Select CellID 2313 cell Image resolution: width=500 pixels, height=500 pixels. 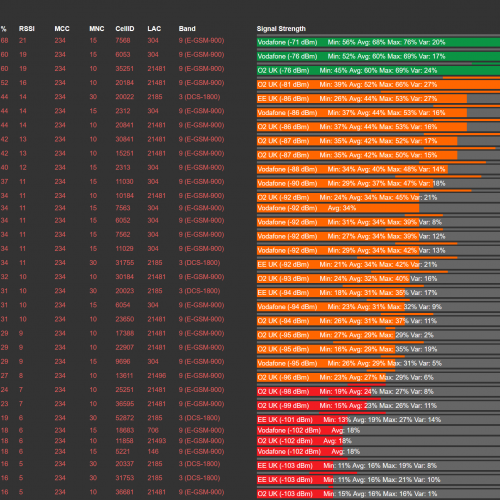[123, 168]
